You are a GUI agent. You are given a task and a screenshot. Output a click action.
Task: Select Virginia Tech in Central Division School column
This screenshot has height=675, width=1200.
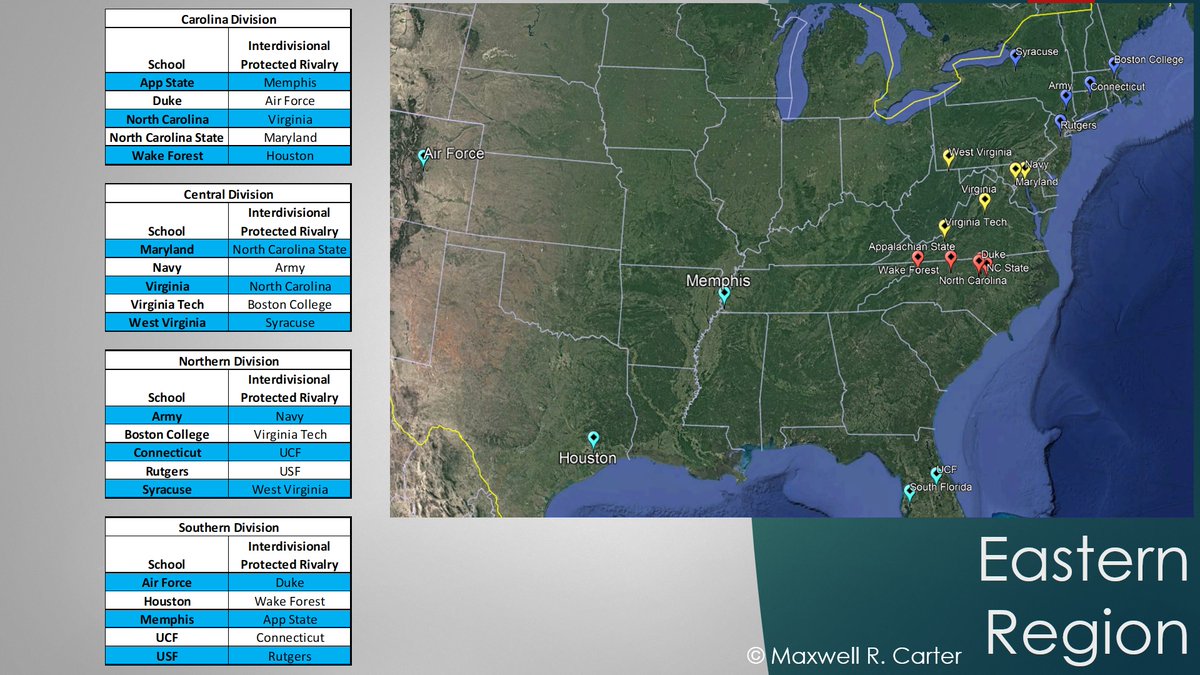(x=167, y=304)
